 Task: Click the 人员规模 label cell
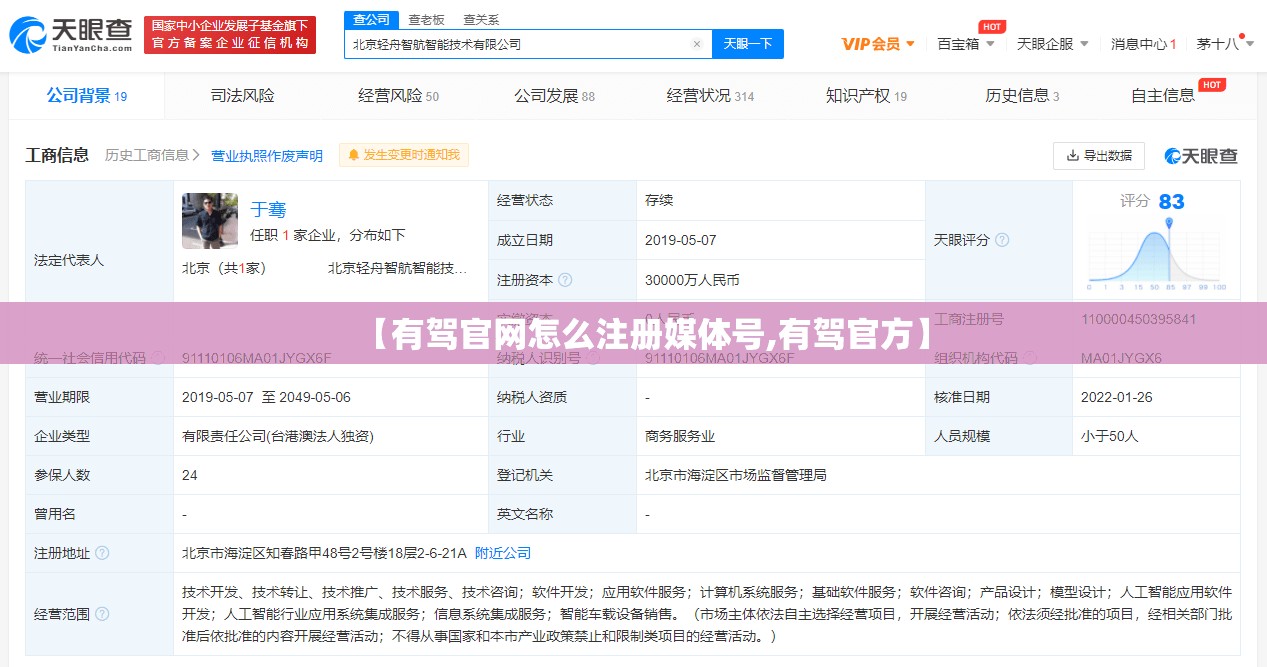tap(999, 436)
